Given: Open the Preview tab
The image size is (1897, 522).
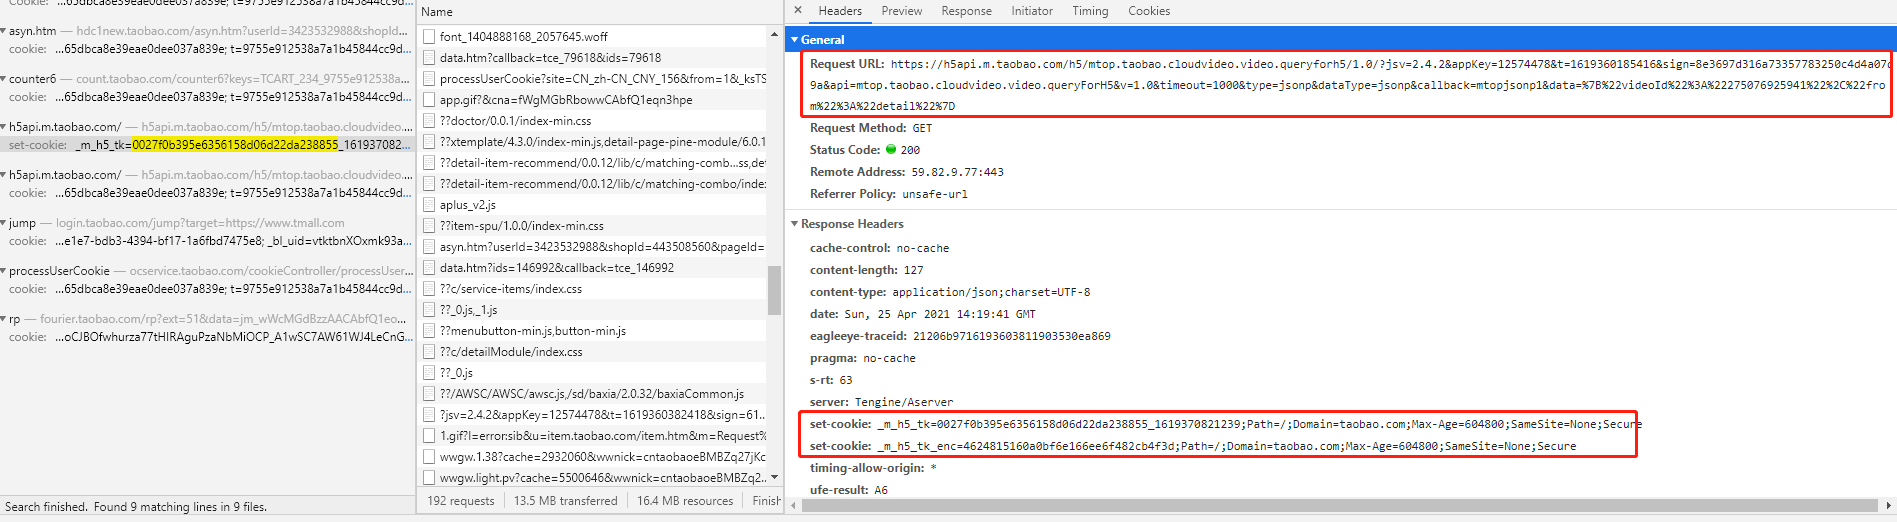Looking at the screenshot, I should coord(902,11).
